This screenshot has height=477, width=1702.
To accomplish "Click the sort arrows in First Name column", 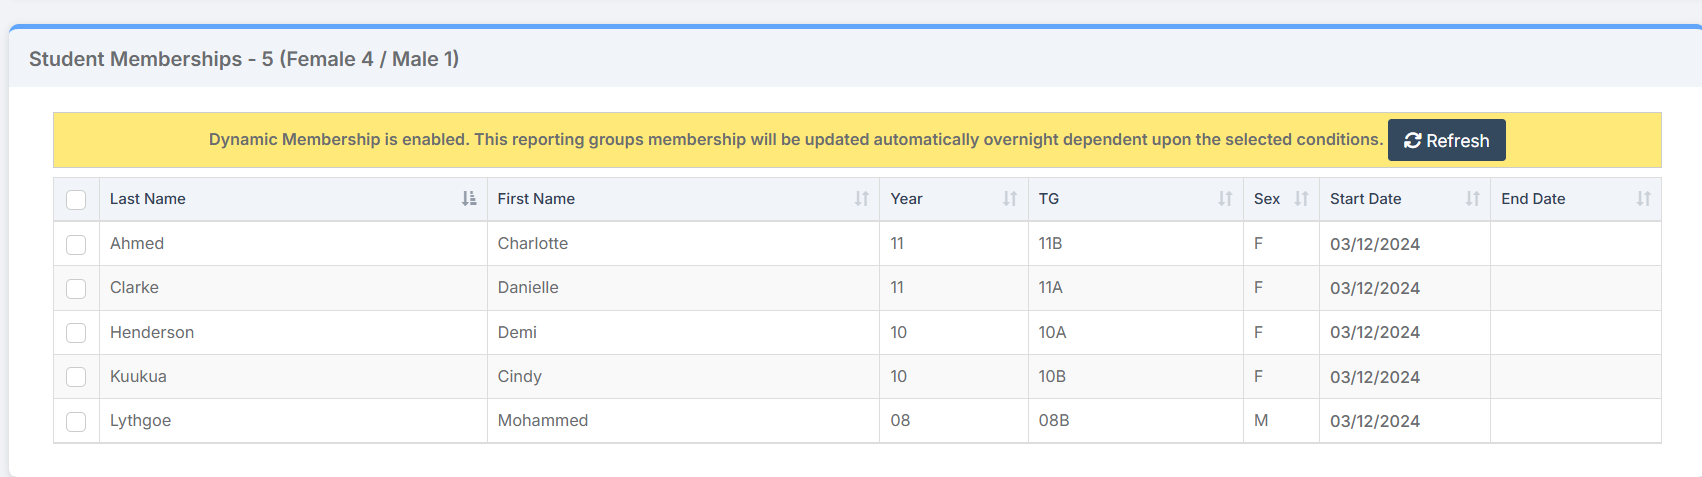I will (861, 199).
